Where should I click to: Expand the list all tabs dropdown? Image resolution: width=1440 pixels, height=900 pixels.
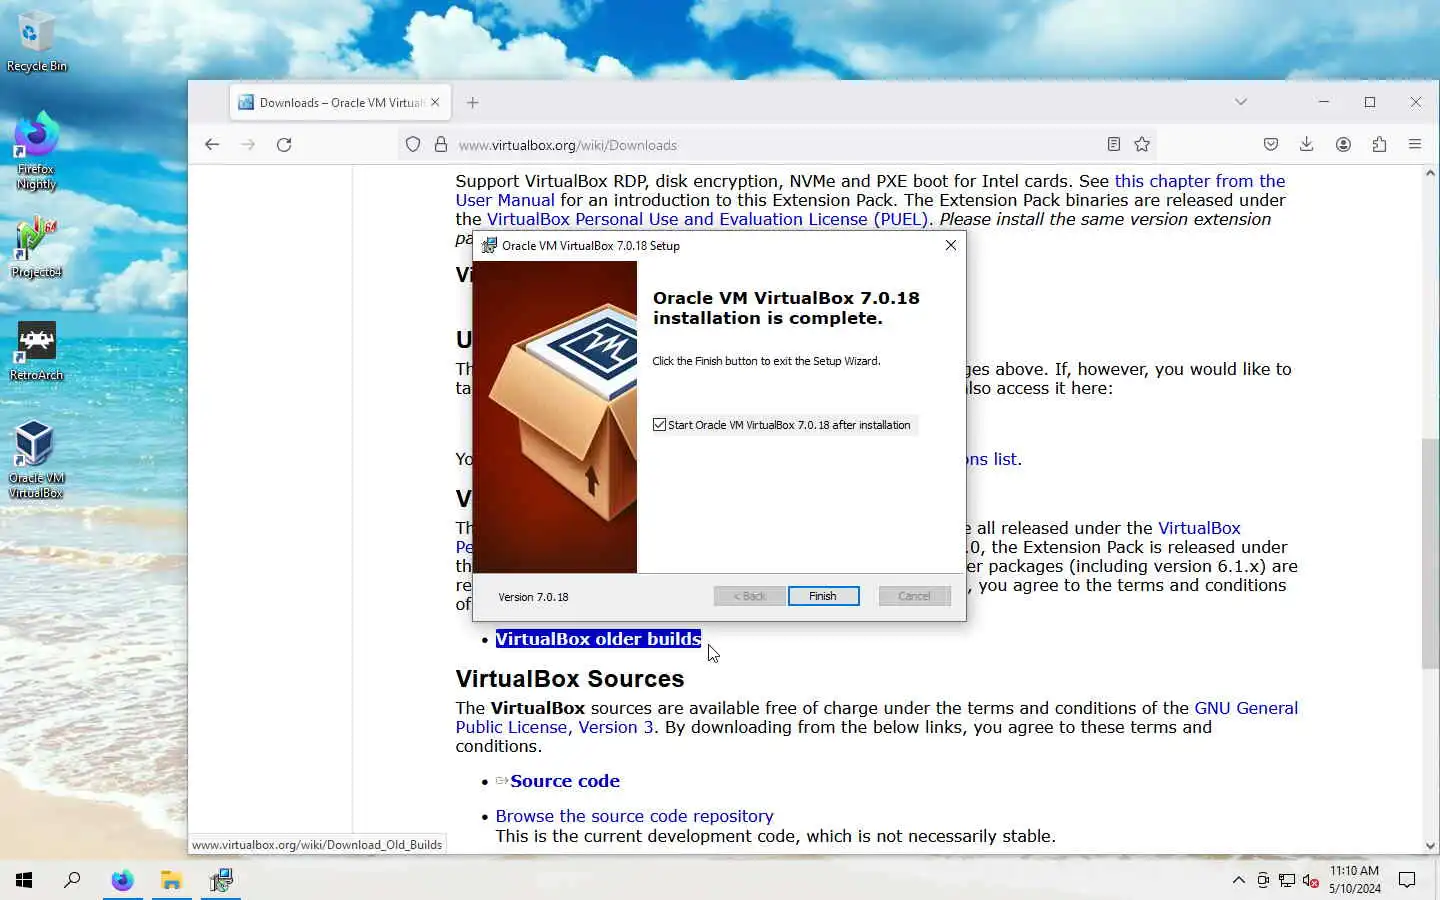click(1241, 102)
